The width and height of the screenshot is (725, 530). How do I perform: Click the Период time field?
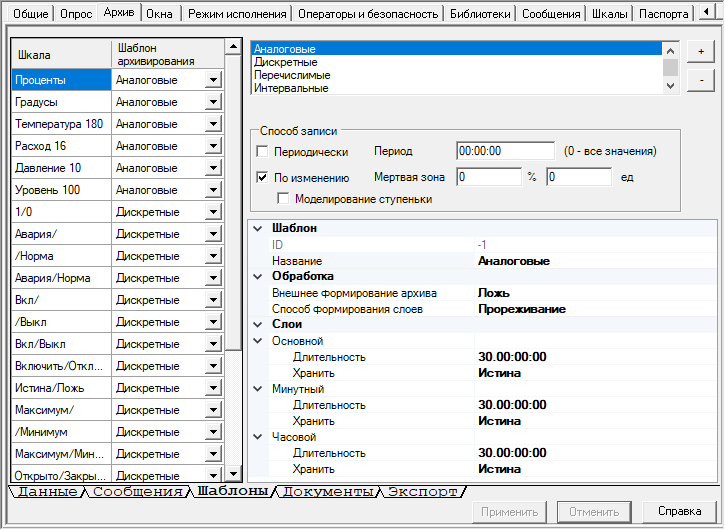(x=505, y=151)
